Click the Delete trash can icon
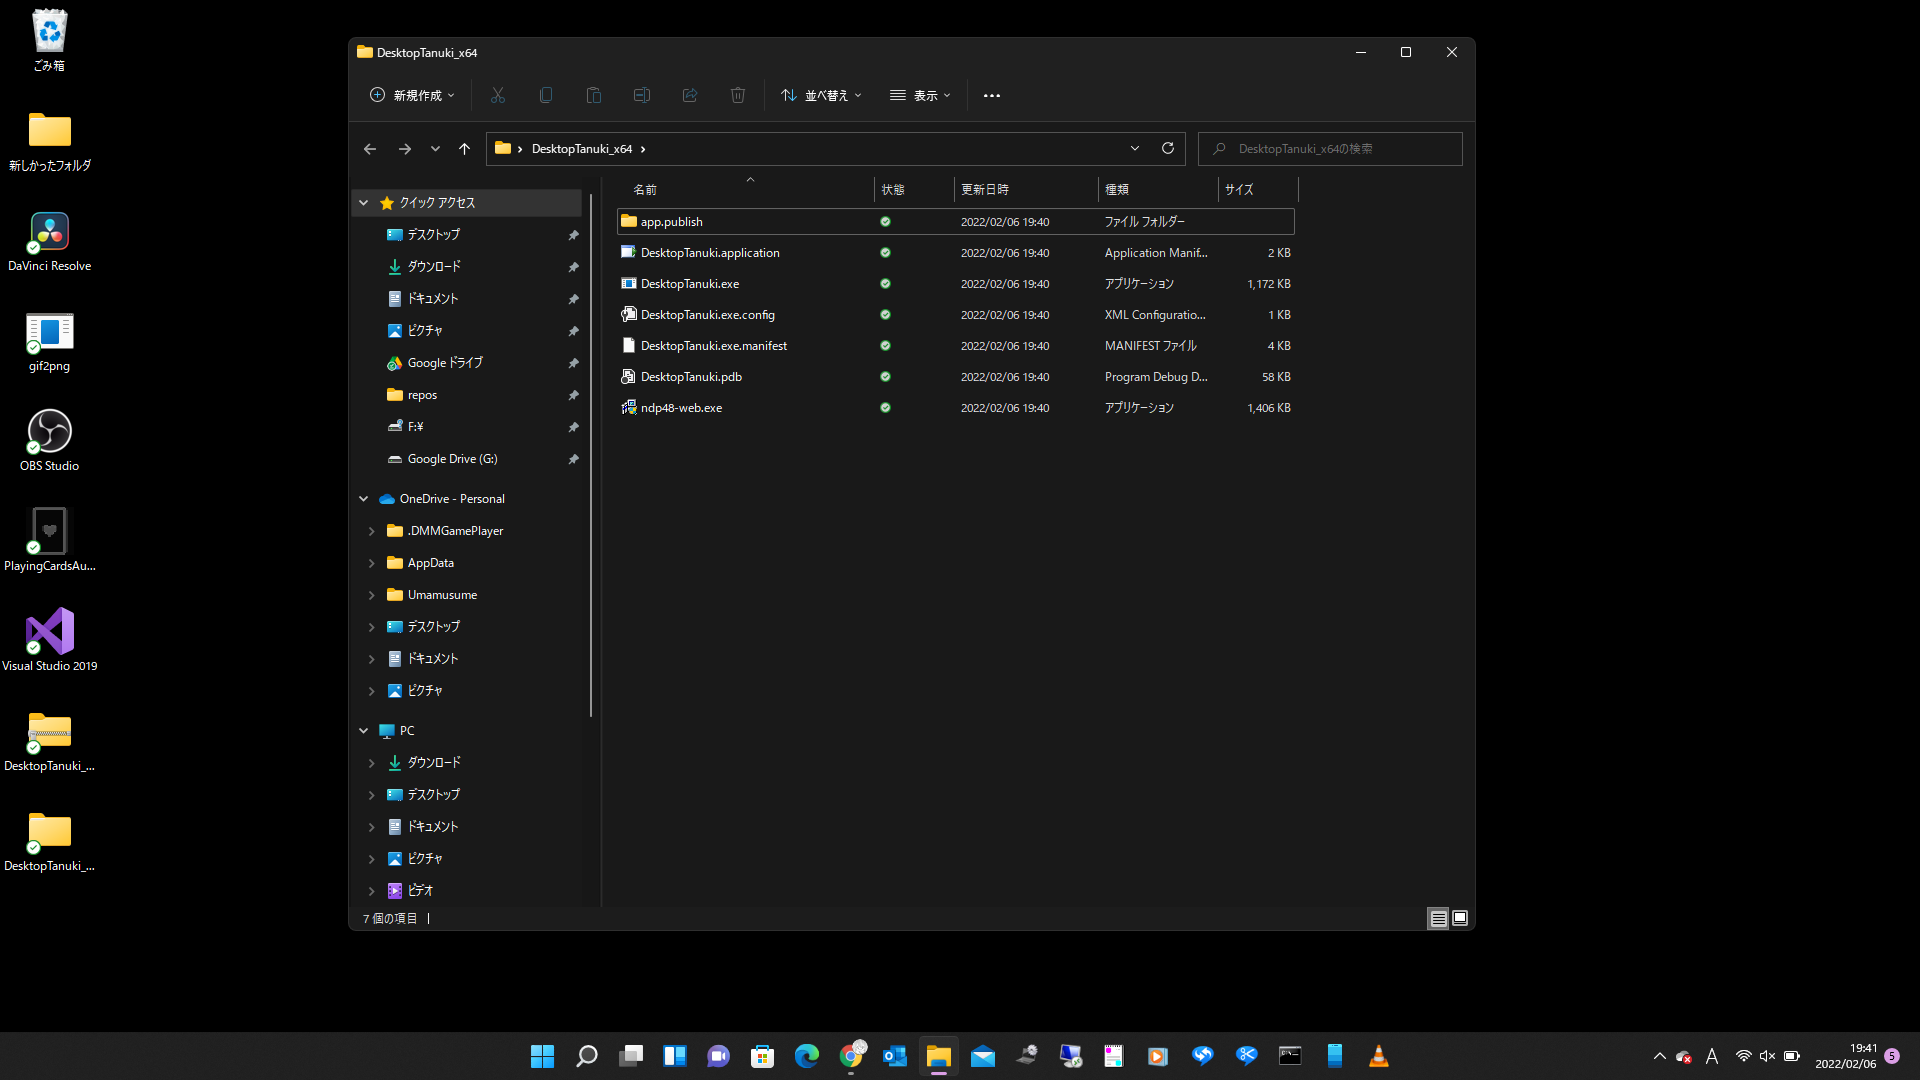Screen dimensions: 1920x1080 click(x=737, y=95)
